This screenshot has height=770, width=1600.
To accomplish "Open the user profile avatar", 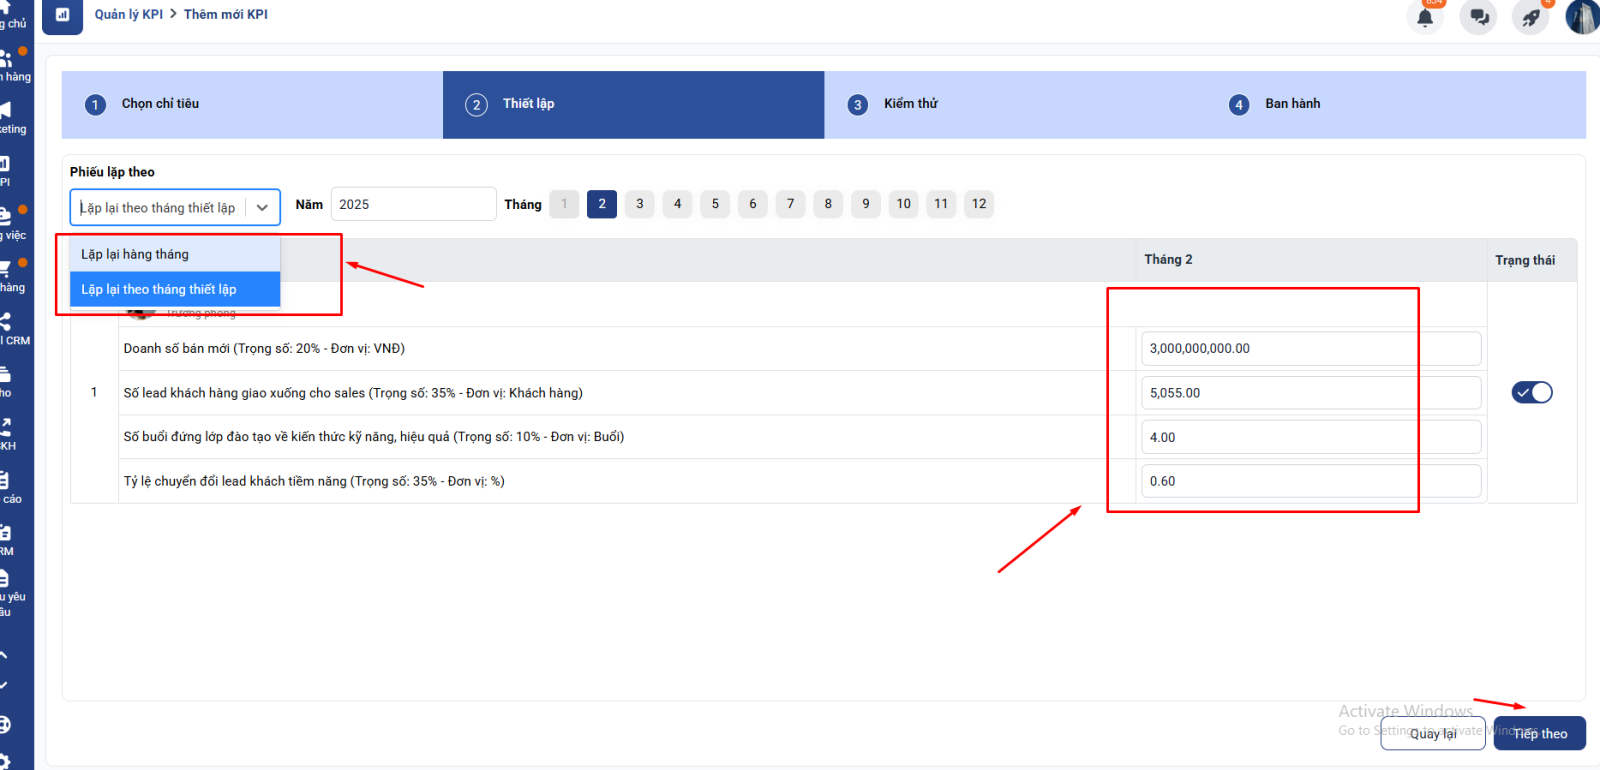I will [x=1582, y=17].
